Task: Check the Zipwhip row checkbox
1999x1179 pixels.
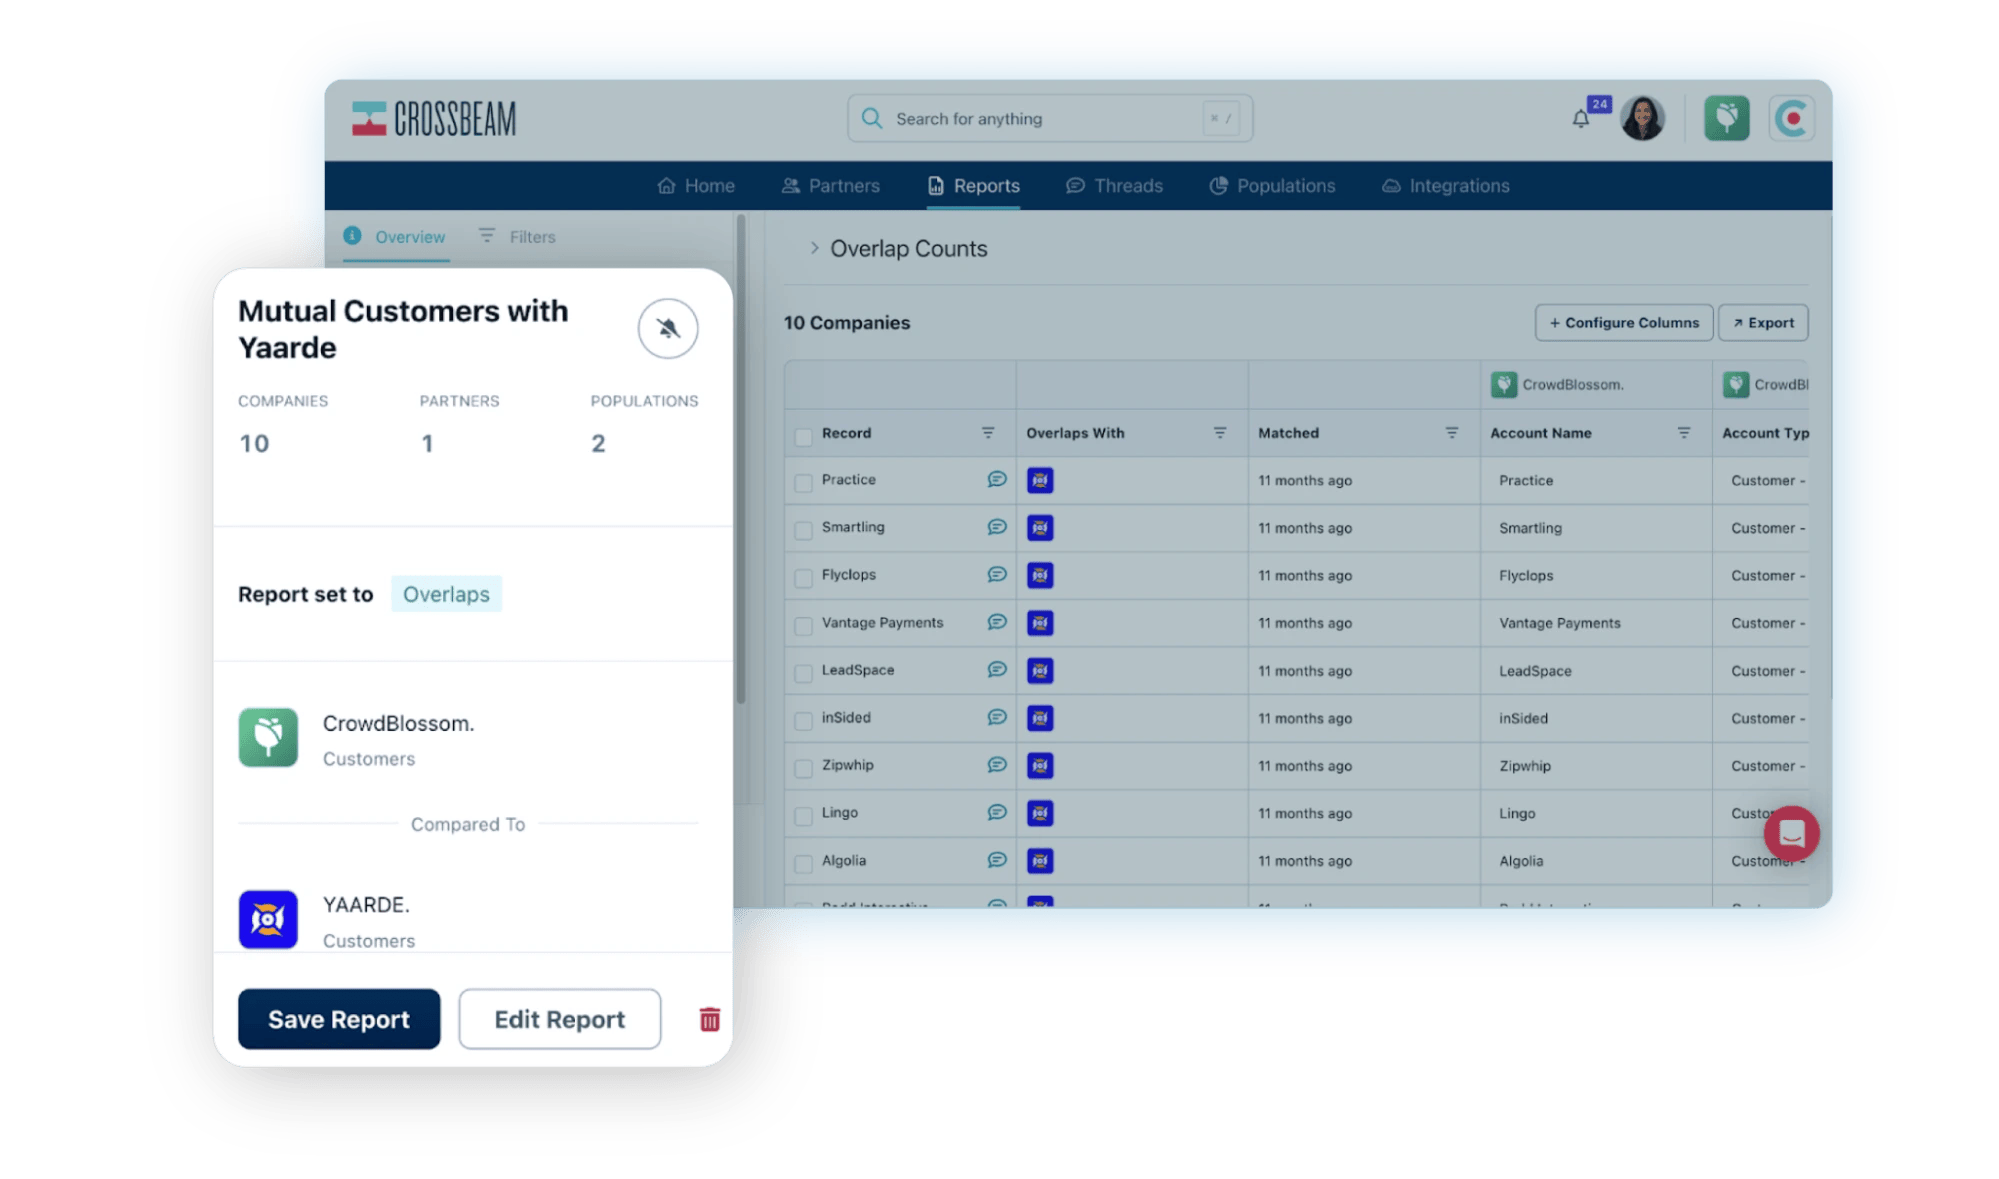Action: pos(803,769)
